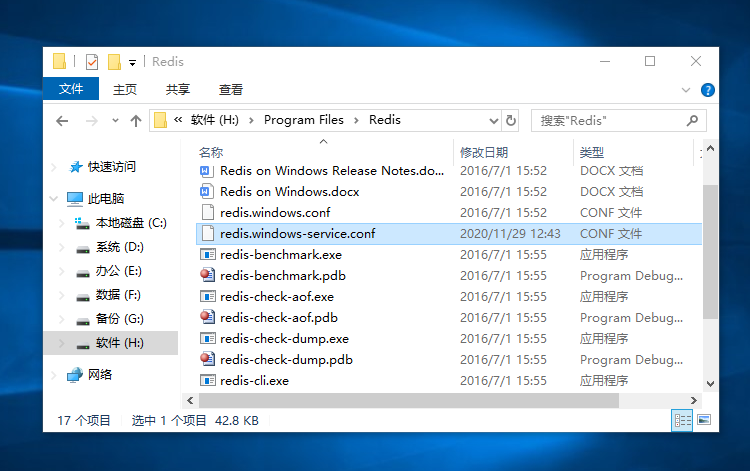The image size is (750, 471).
Task: Select 此电脑 in navigation pane
Action: tap(106, 198)
